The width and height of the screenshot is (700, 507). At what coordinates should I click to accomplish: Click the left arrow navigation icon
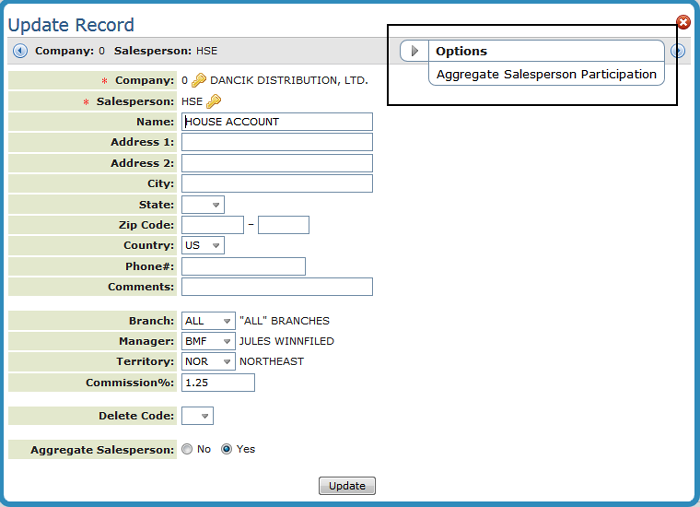click(20, 50)
